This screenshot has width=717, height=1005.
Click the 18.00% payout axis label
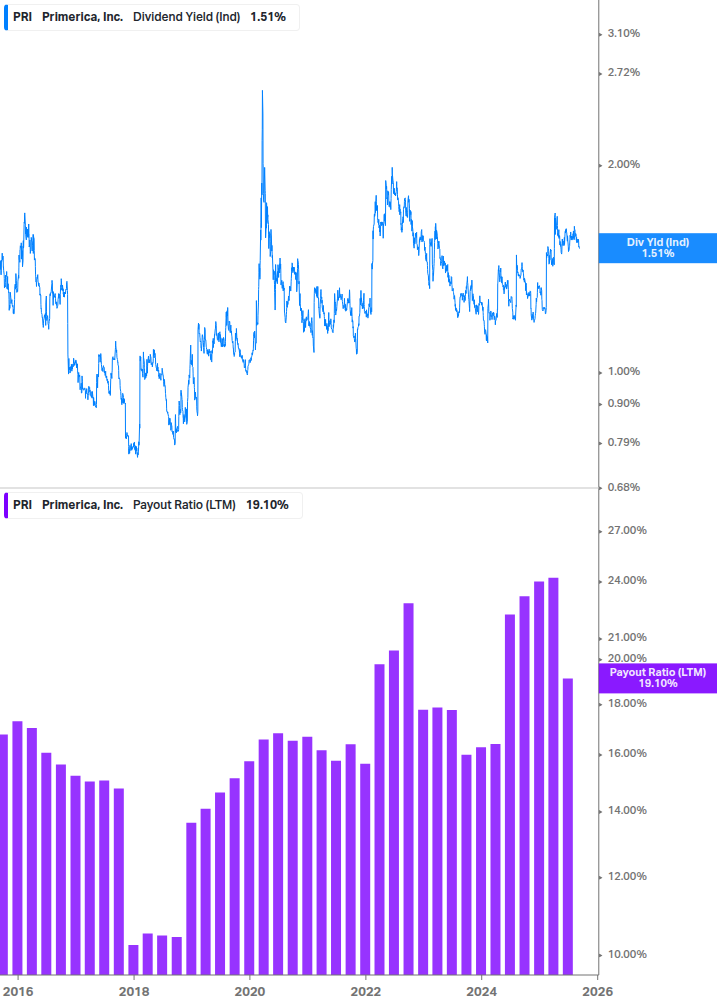pos(627,703)
